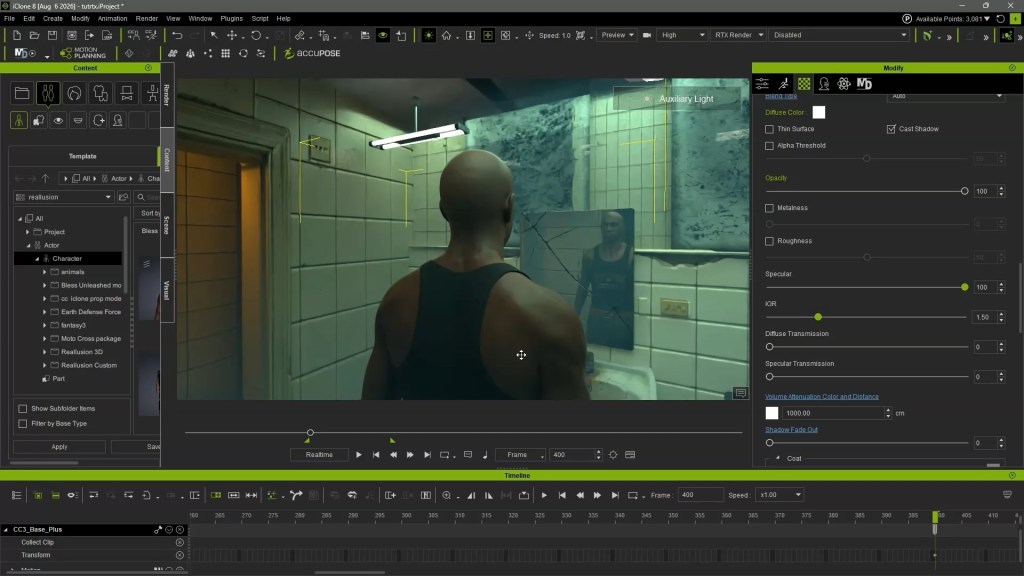Switch to the Scene side tab
The image size is (1024, 576).
pyautogui.click(x=167, y=225)
